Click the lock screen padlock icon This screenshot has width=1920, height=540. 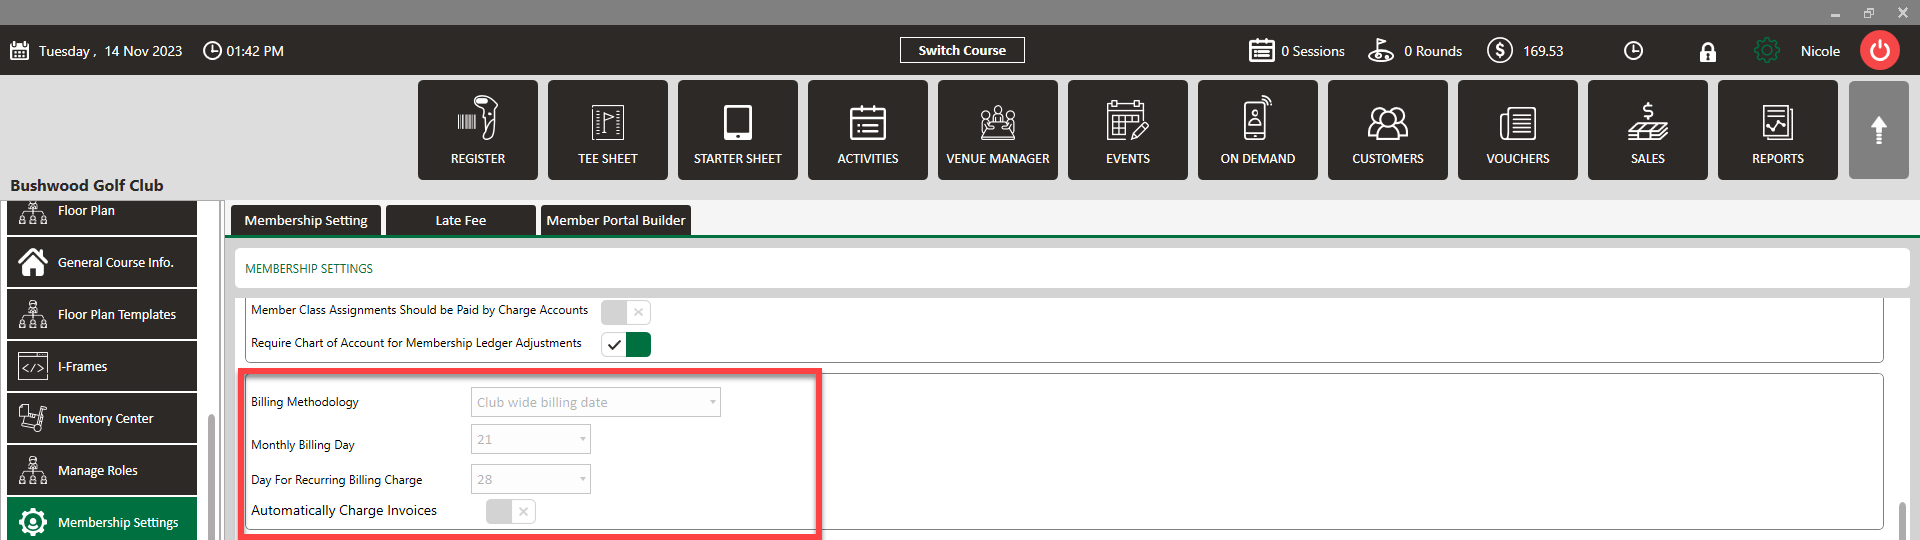[x=1708, y=52]
